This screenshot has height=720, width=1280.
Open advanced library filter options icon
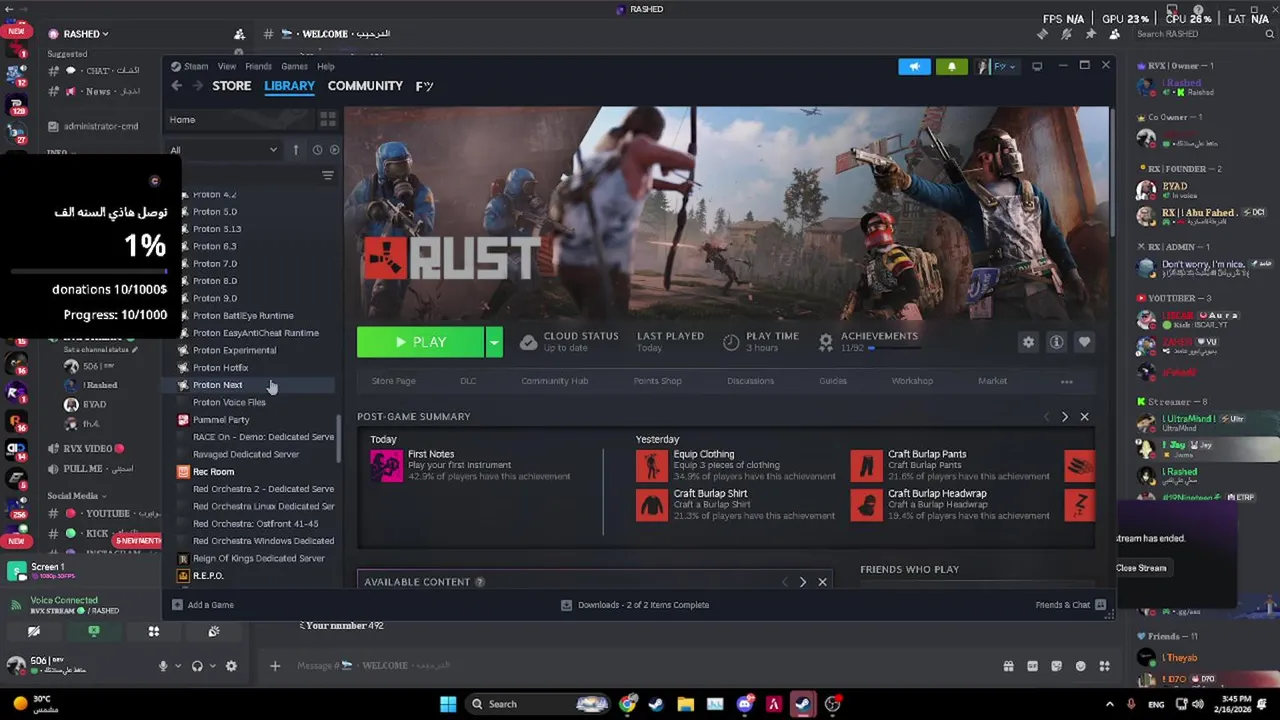(327, 175)
